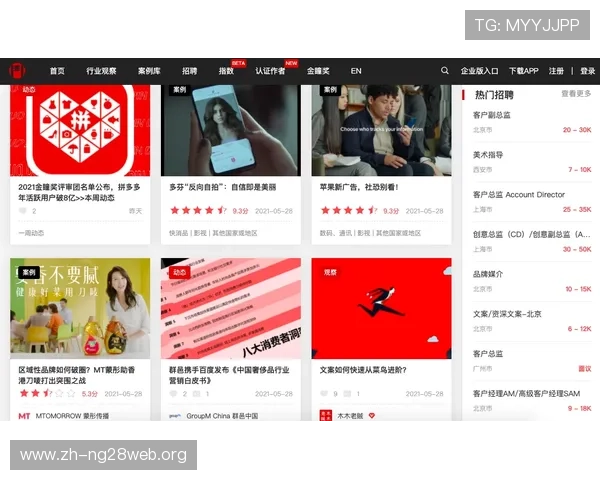Screen dimensions: 600x480
Task: Switch language with EN link
Action: [356, 71]
